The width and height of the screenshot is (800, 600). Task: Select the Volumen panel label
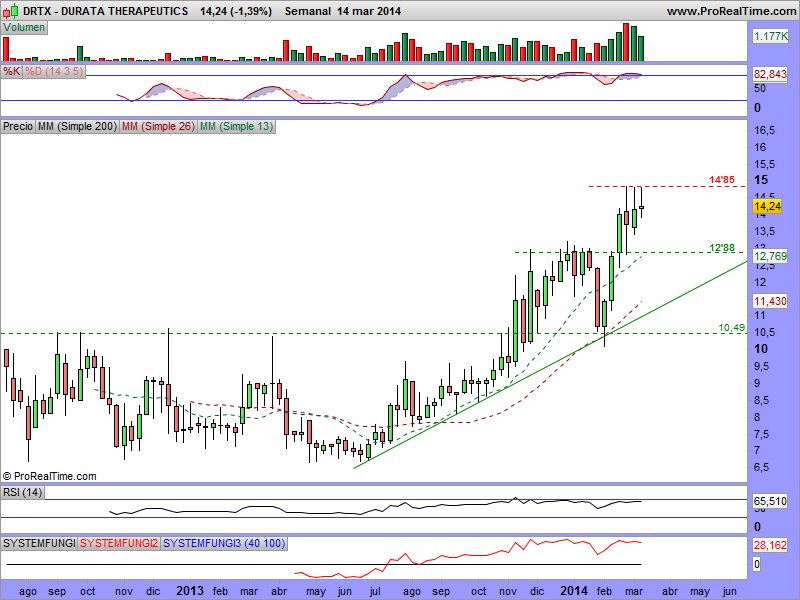24,28
